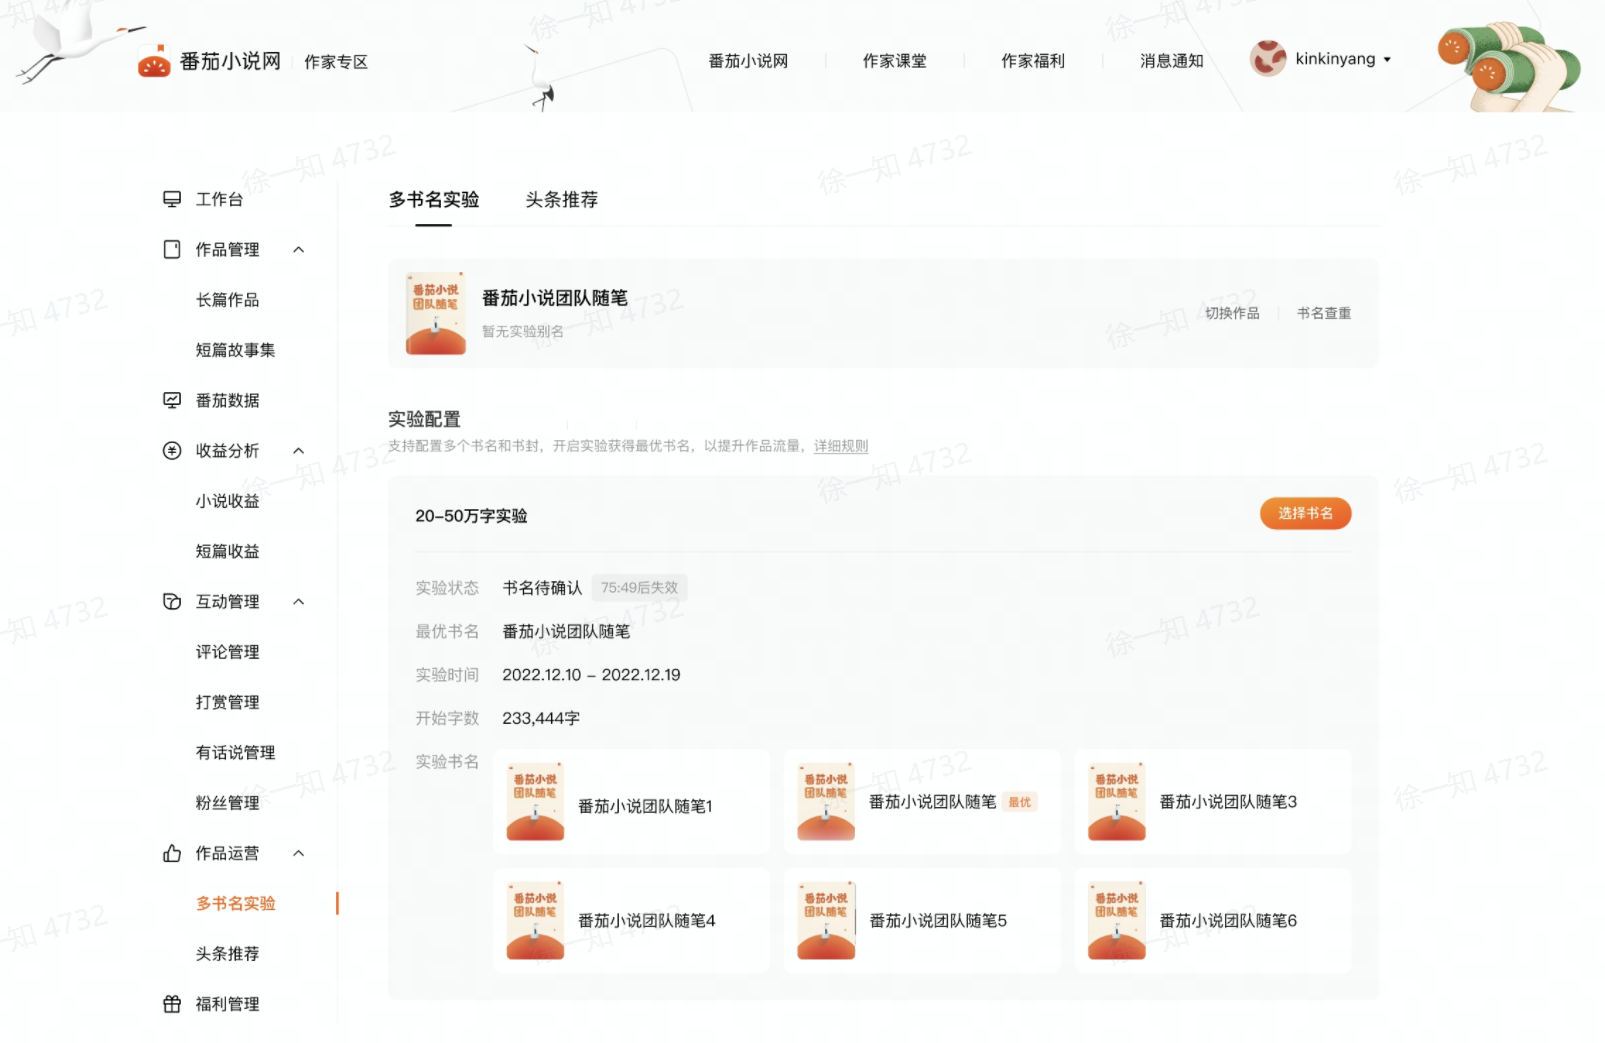Click the 作品运营 thumbs-up icon
Viewport: 1605px width, 1043px height.
pyautogui.click(x=172, y=853)
